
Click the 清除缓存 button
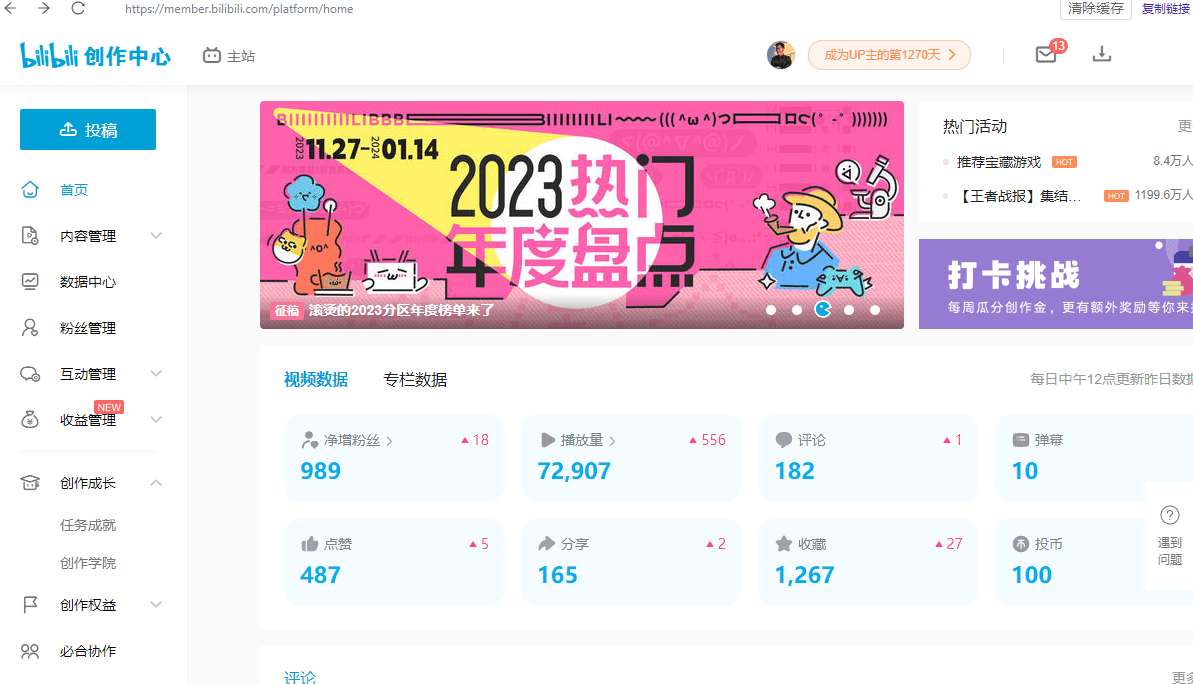[x=1095, y=9]
